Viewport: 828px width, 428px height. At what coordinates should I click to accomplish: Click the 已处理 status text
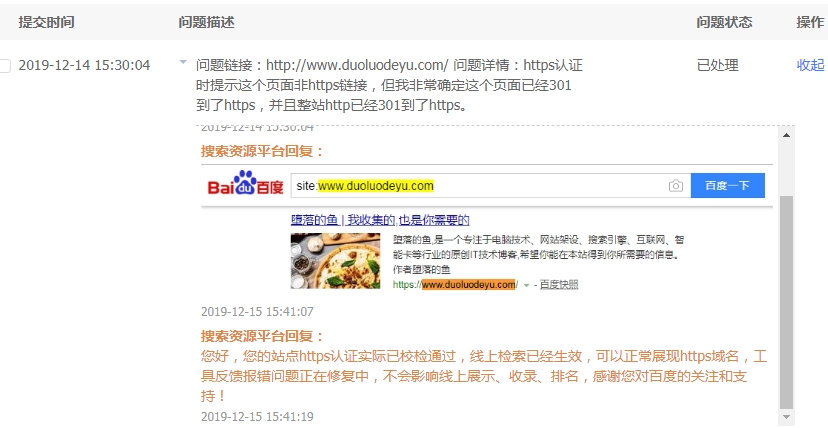718,65
